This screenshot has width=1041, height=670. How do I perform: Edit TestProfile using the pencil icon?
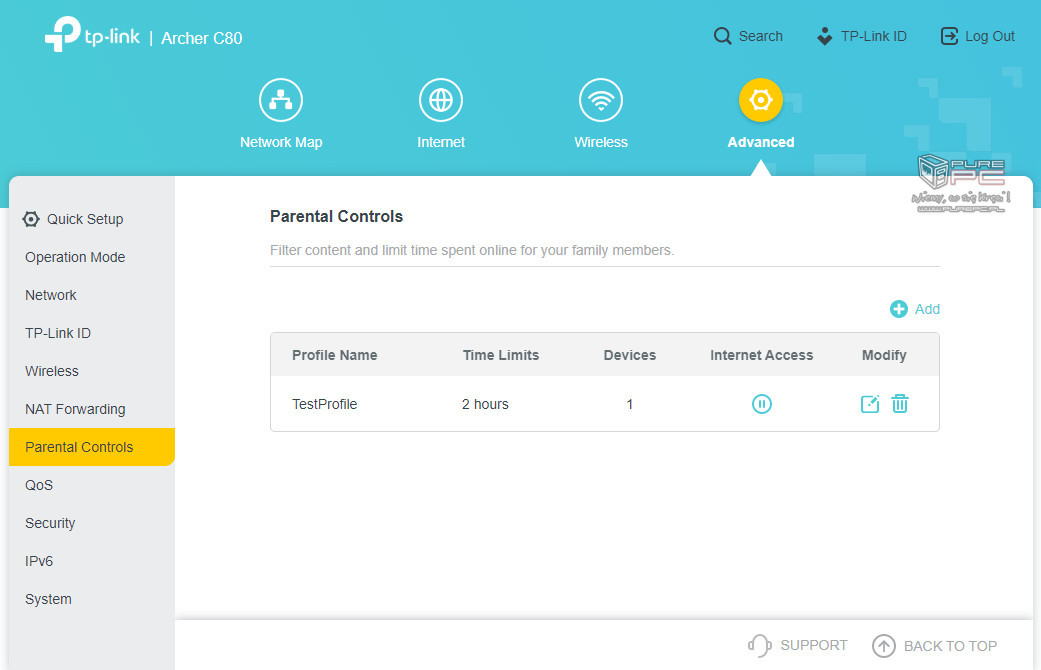(870, 404)
